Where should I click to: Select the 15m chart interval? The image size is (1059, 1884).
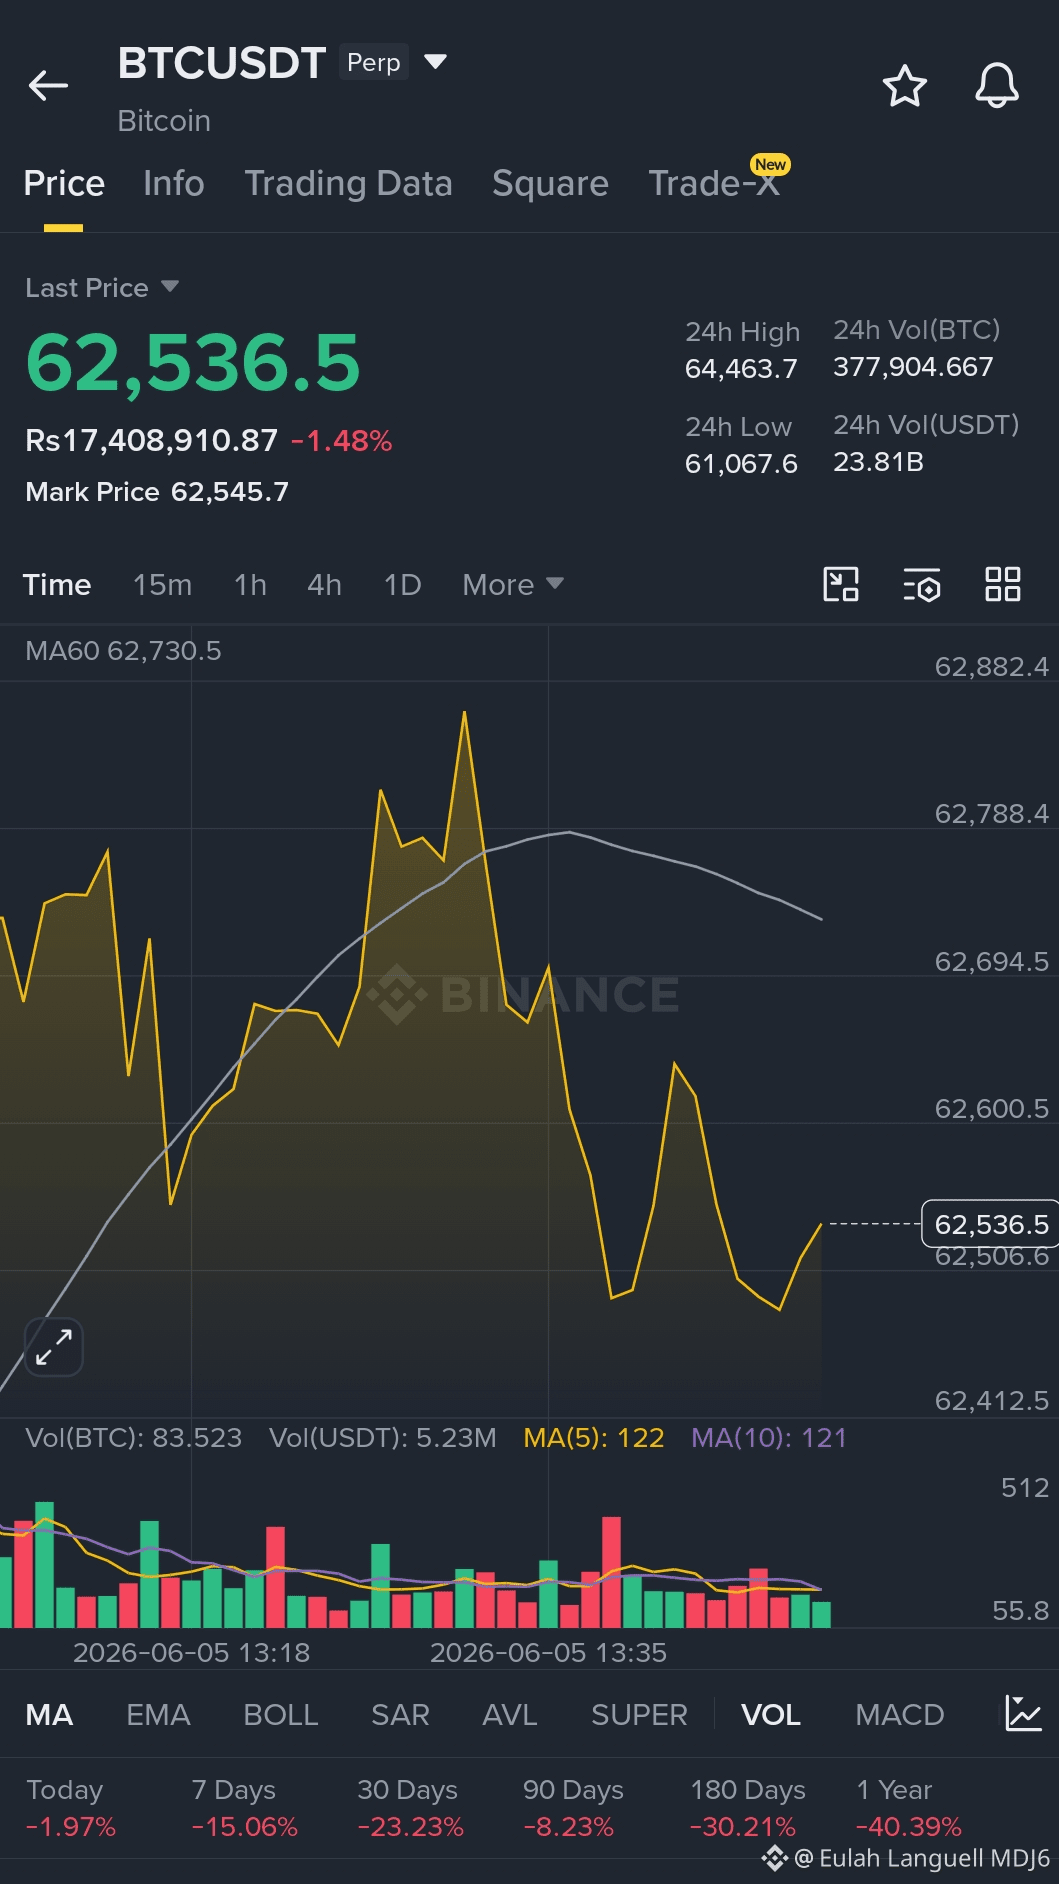(x=162, y=584)
